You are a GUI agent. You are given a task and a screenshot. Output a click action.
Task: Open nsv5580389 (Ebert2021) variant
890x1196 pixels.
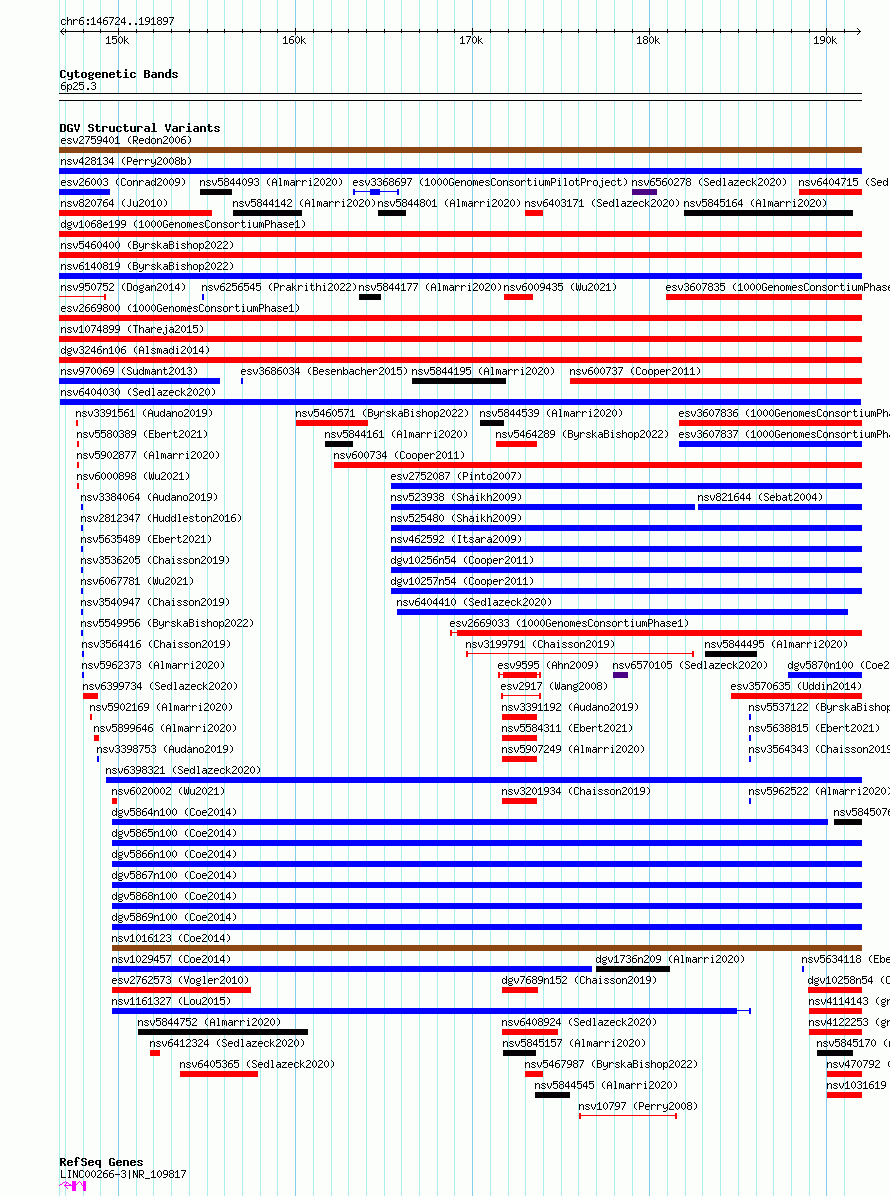click(142, 434)
